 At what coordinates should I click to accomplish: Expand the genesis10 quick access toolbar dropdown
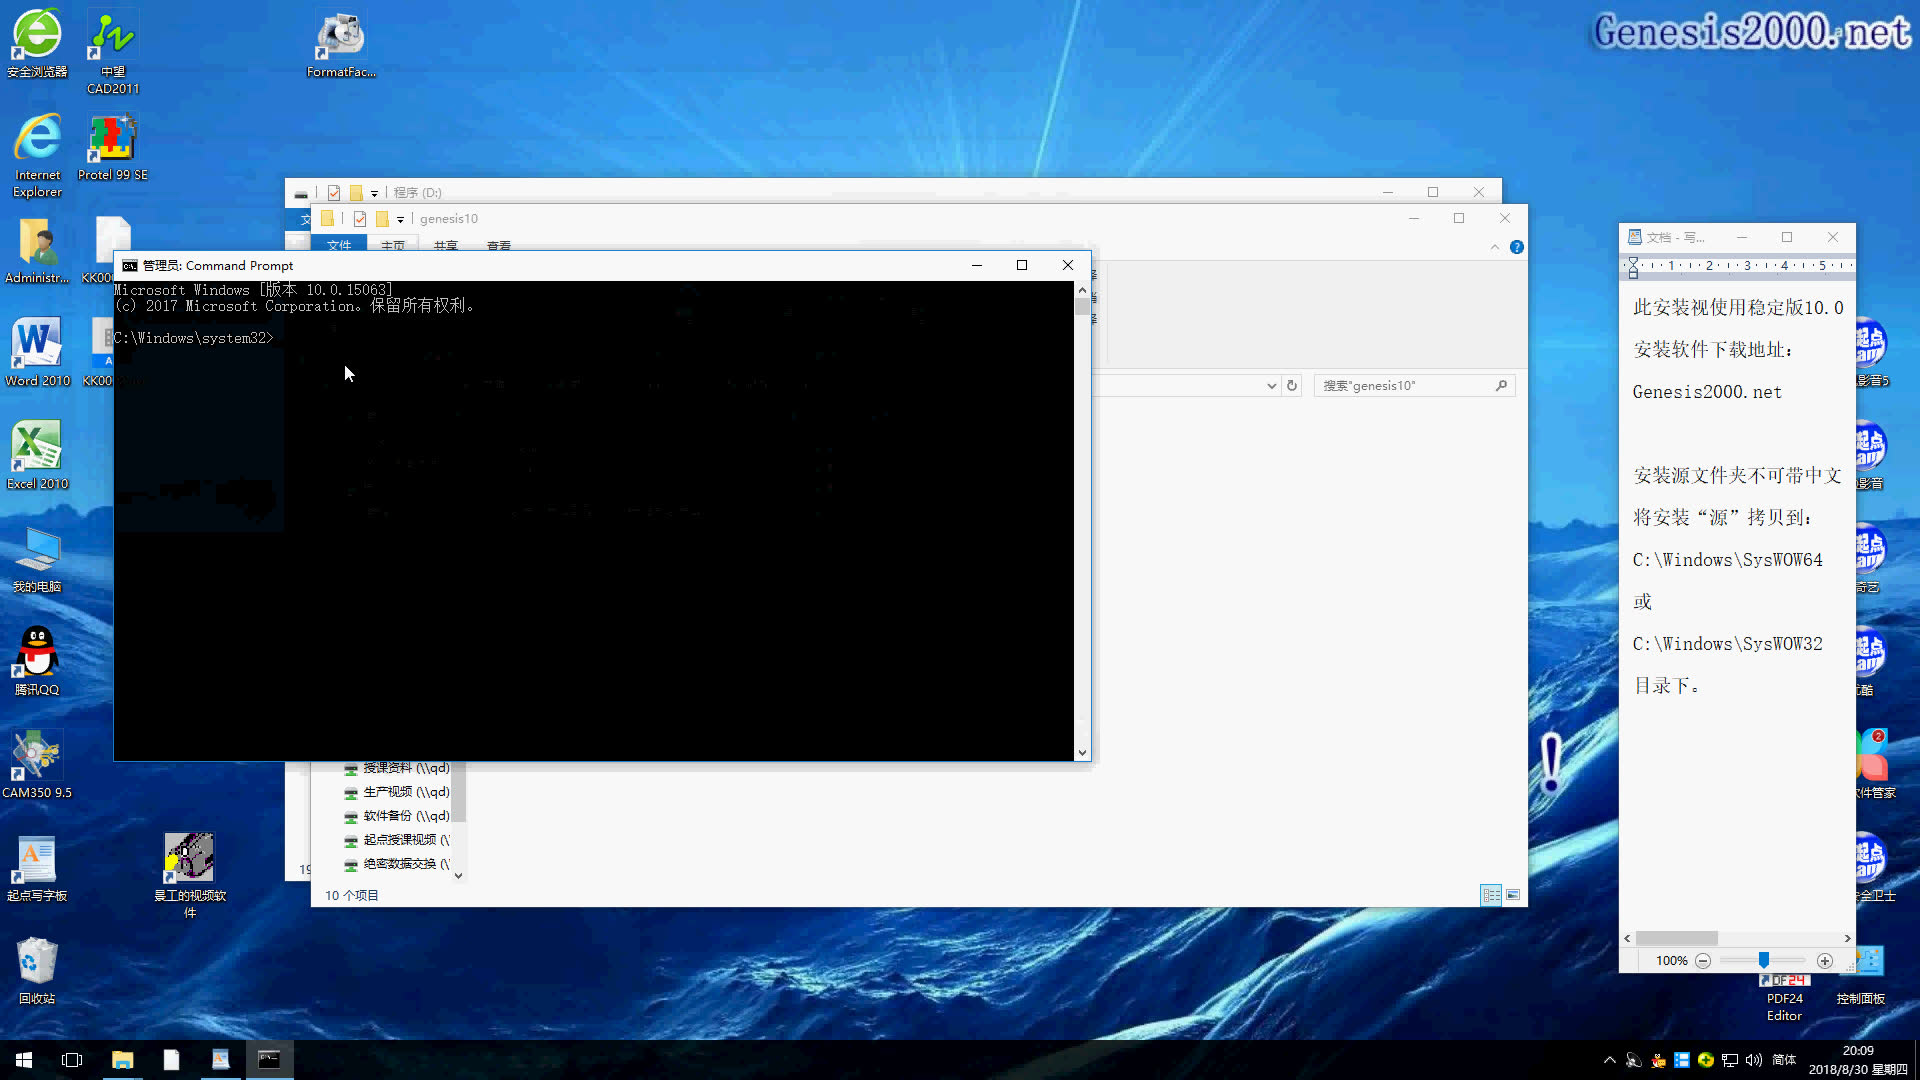(400, 219)
